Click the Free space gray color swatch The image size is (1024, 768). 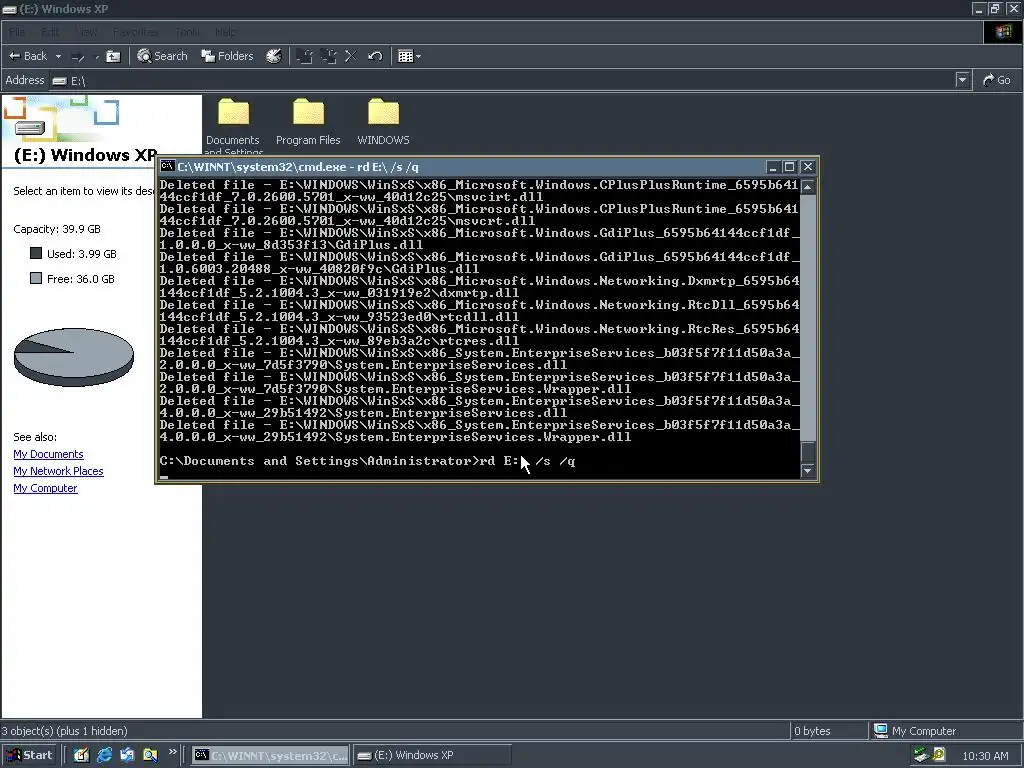click(36, 278)
